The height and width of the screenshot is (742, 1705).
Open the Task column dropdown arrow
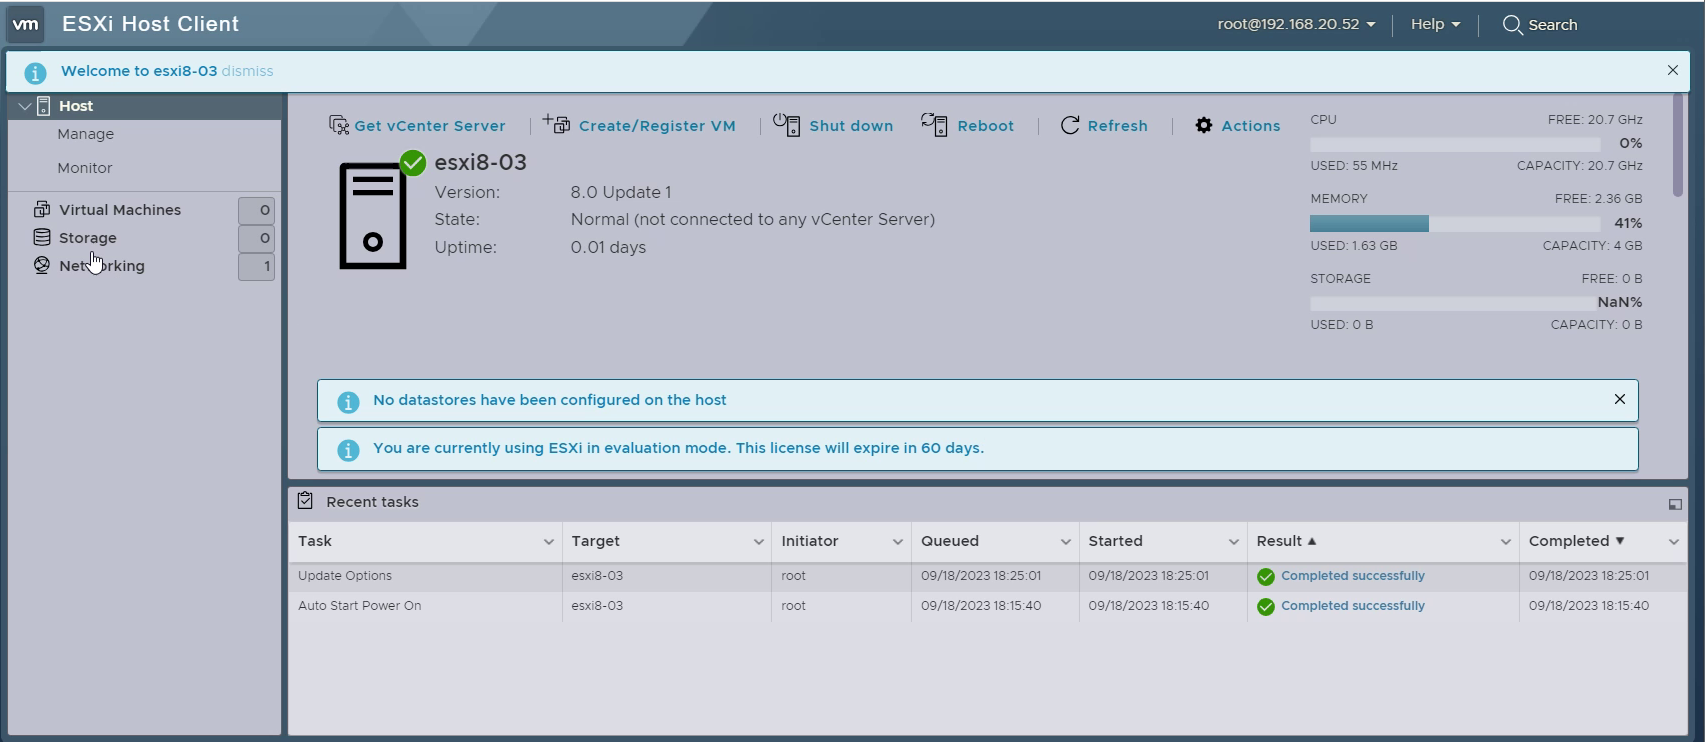pos(549,542)
